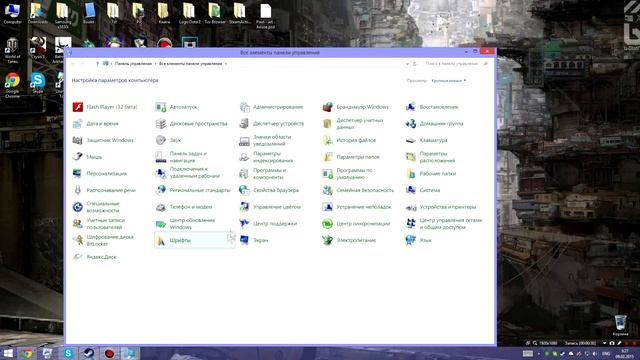This screenshot has width=640, height=360.
Task: Open Свойства браузера item
Action: click(x=269, y=191)
